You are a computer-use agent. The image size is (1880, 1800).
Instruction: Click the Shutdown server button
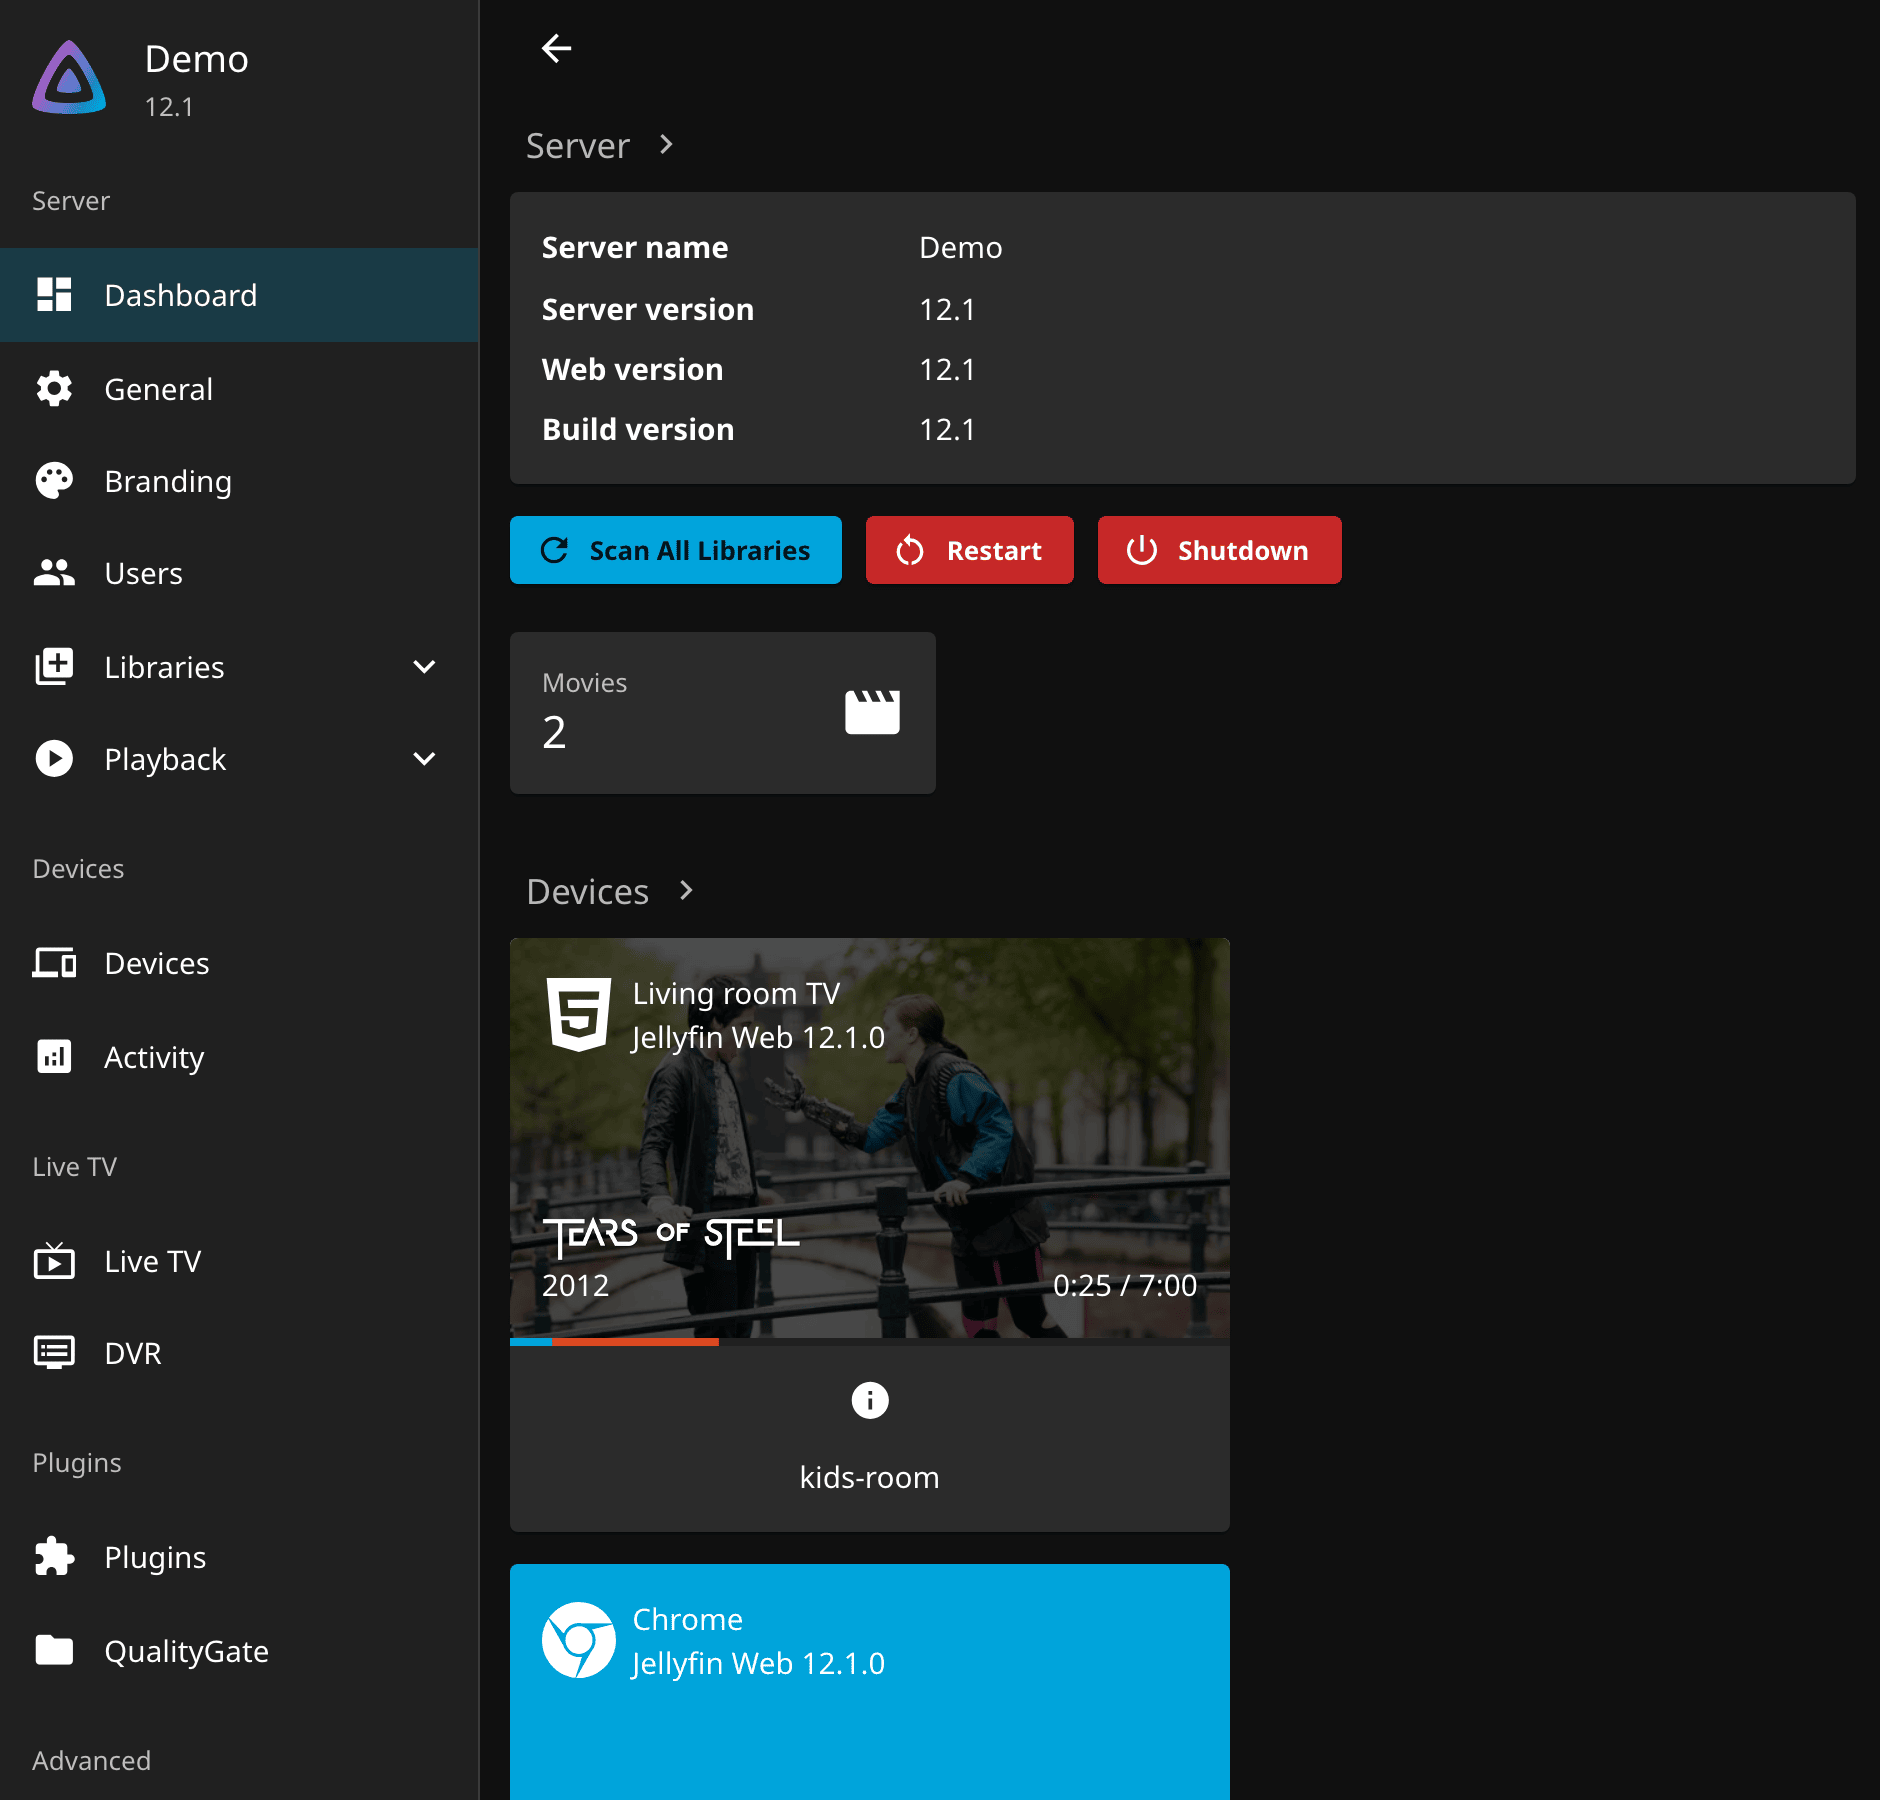click(x=1219, y=550)
